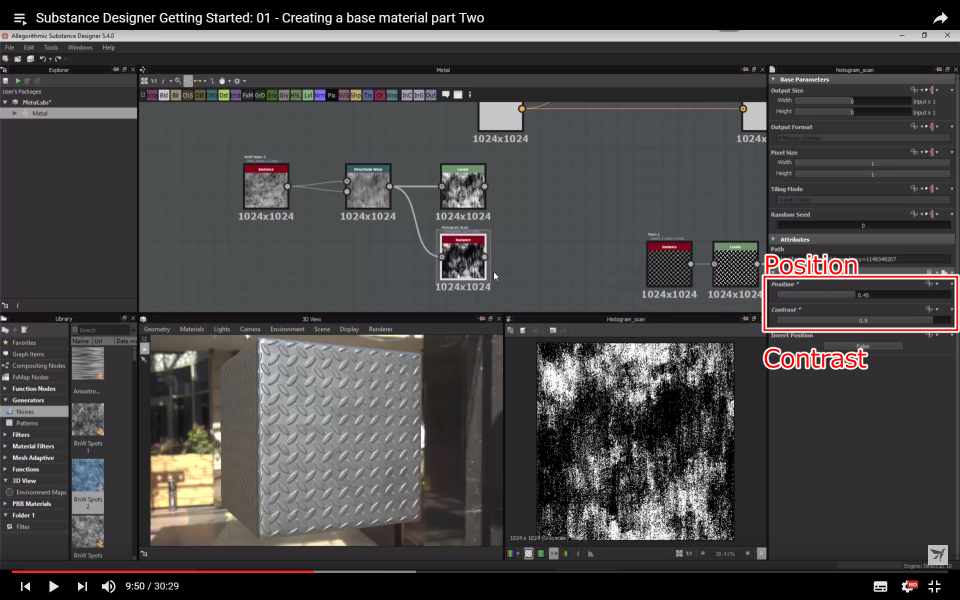Add a Blur node from the toolbar
960x600 pixels.
[176, 95]
